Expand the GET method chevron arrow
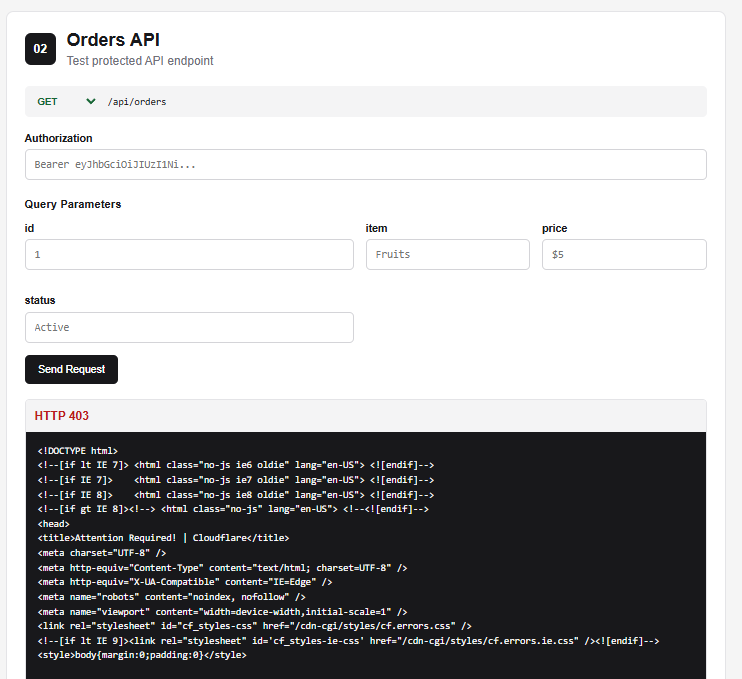Image resolution: width=742 pixels, height=679 pixels. tap(91, 101)
